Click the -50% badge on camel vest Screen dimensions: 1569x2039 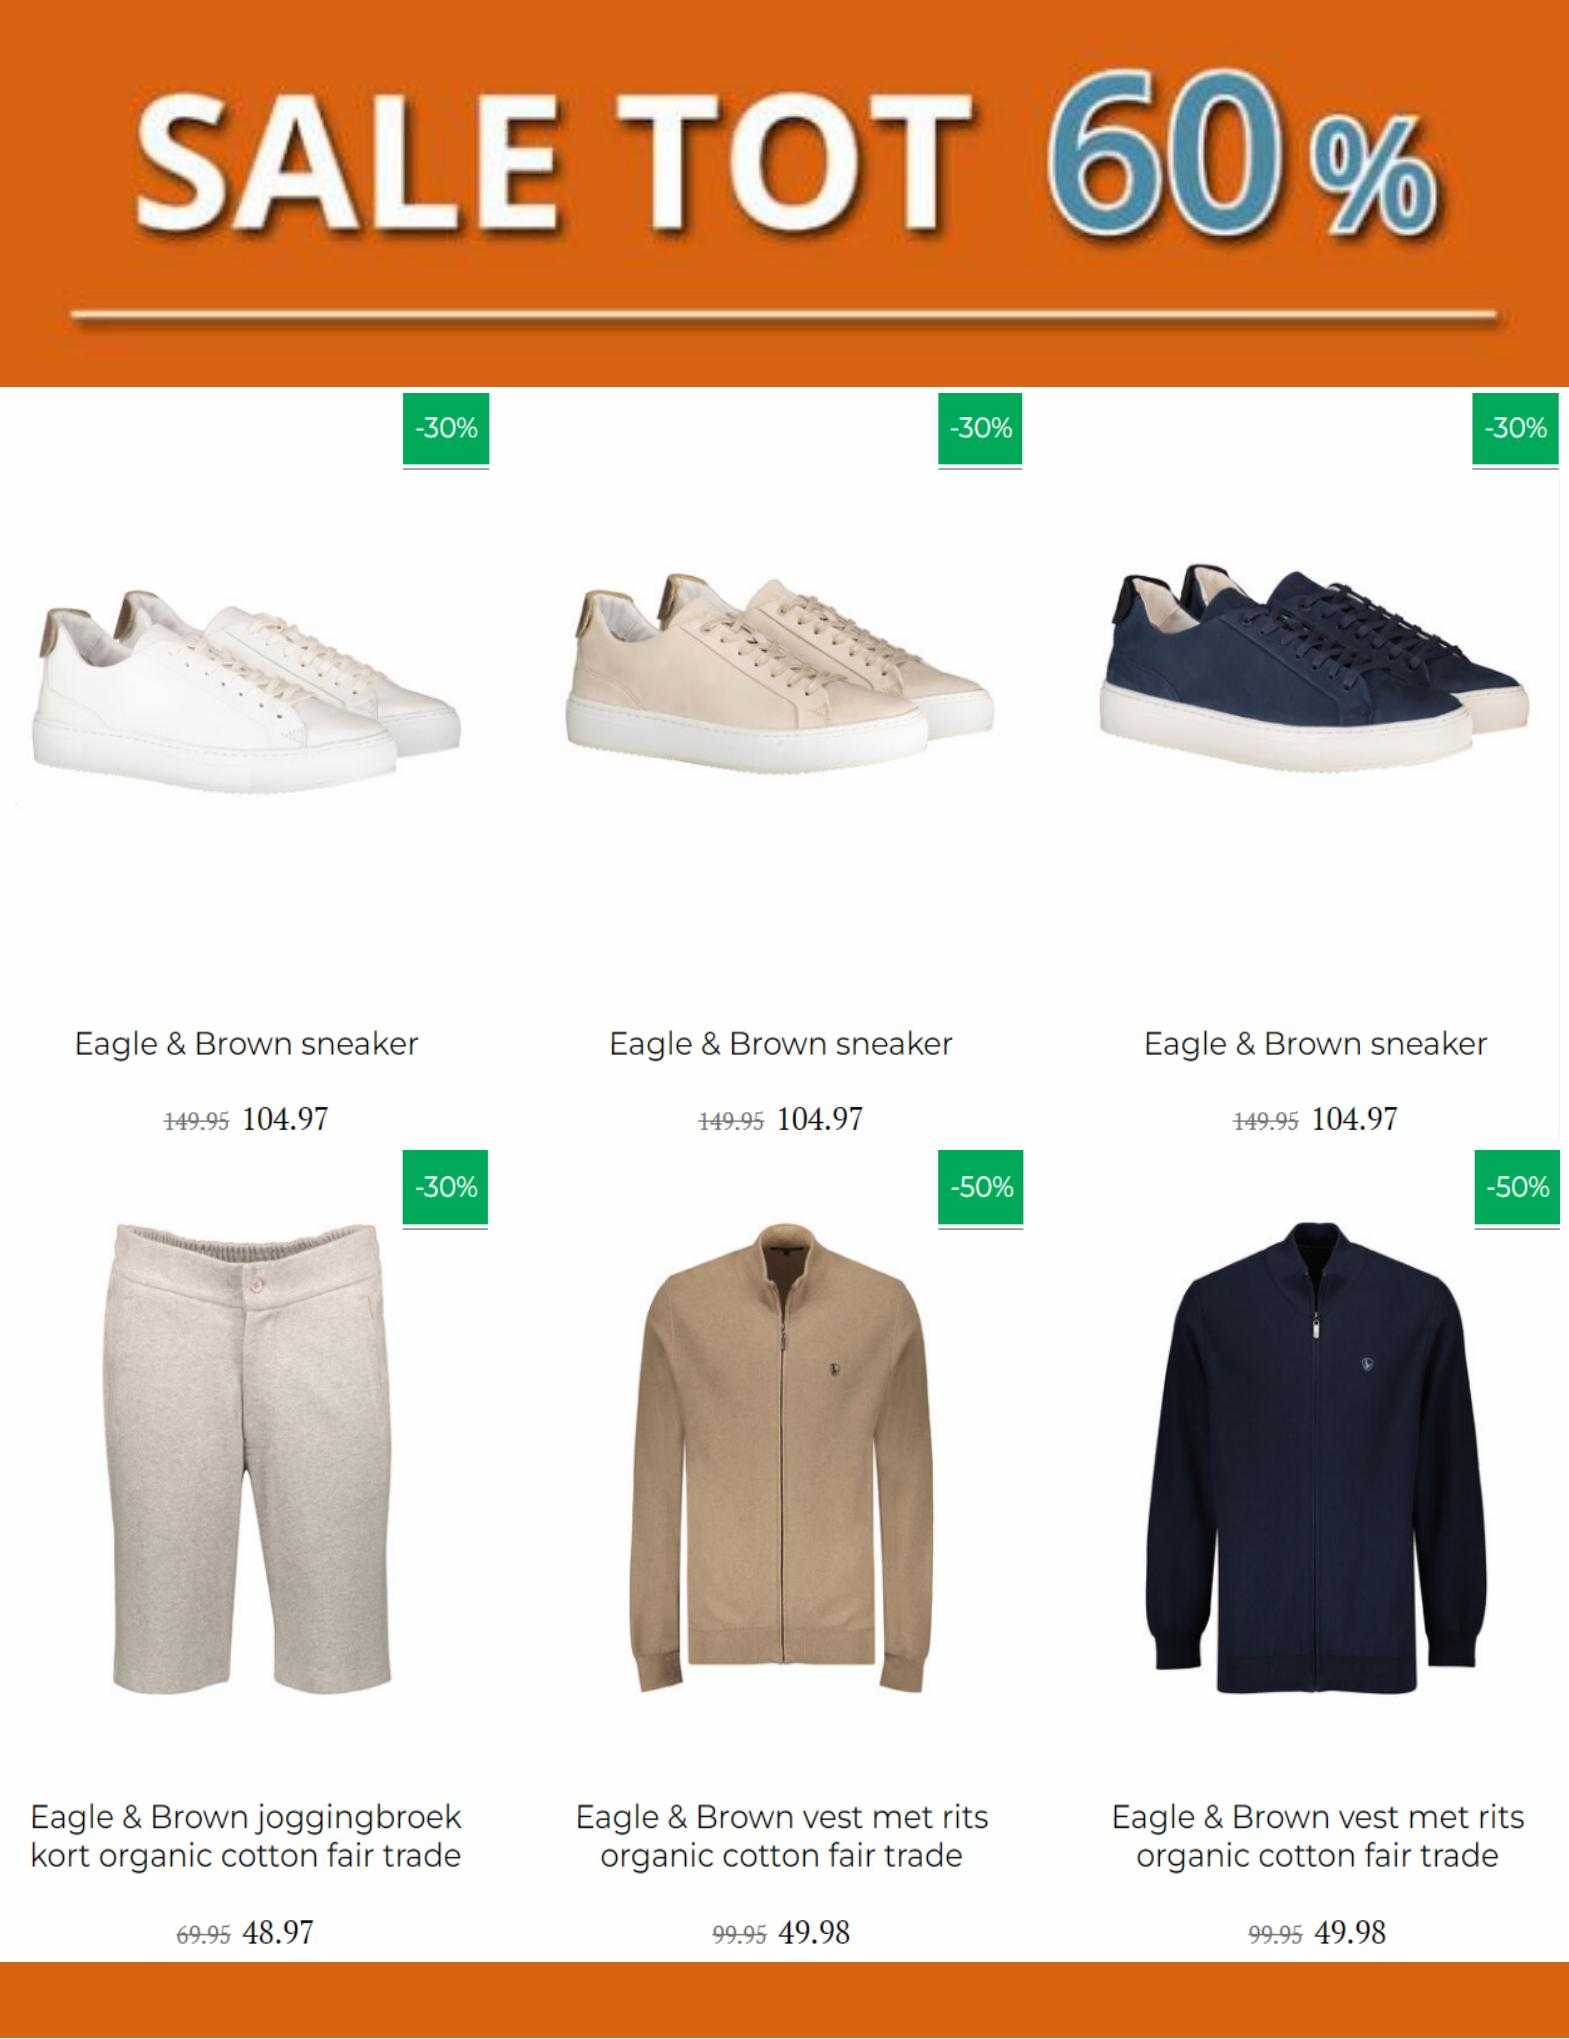pos(980,1187)
